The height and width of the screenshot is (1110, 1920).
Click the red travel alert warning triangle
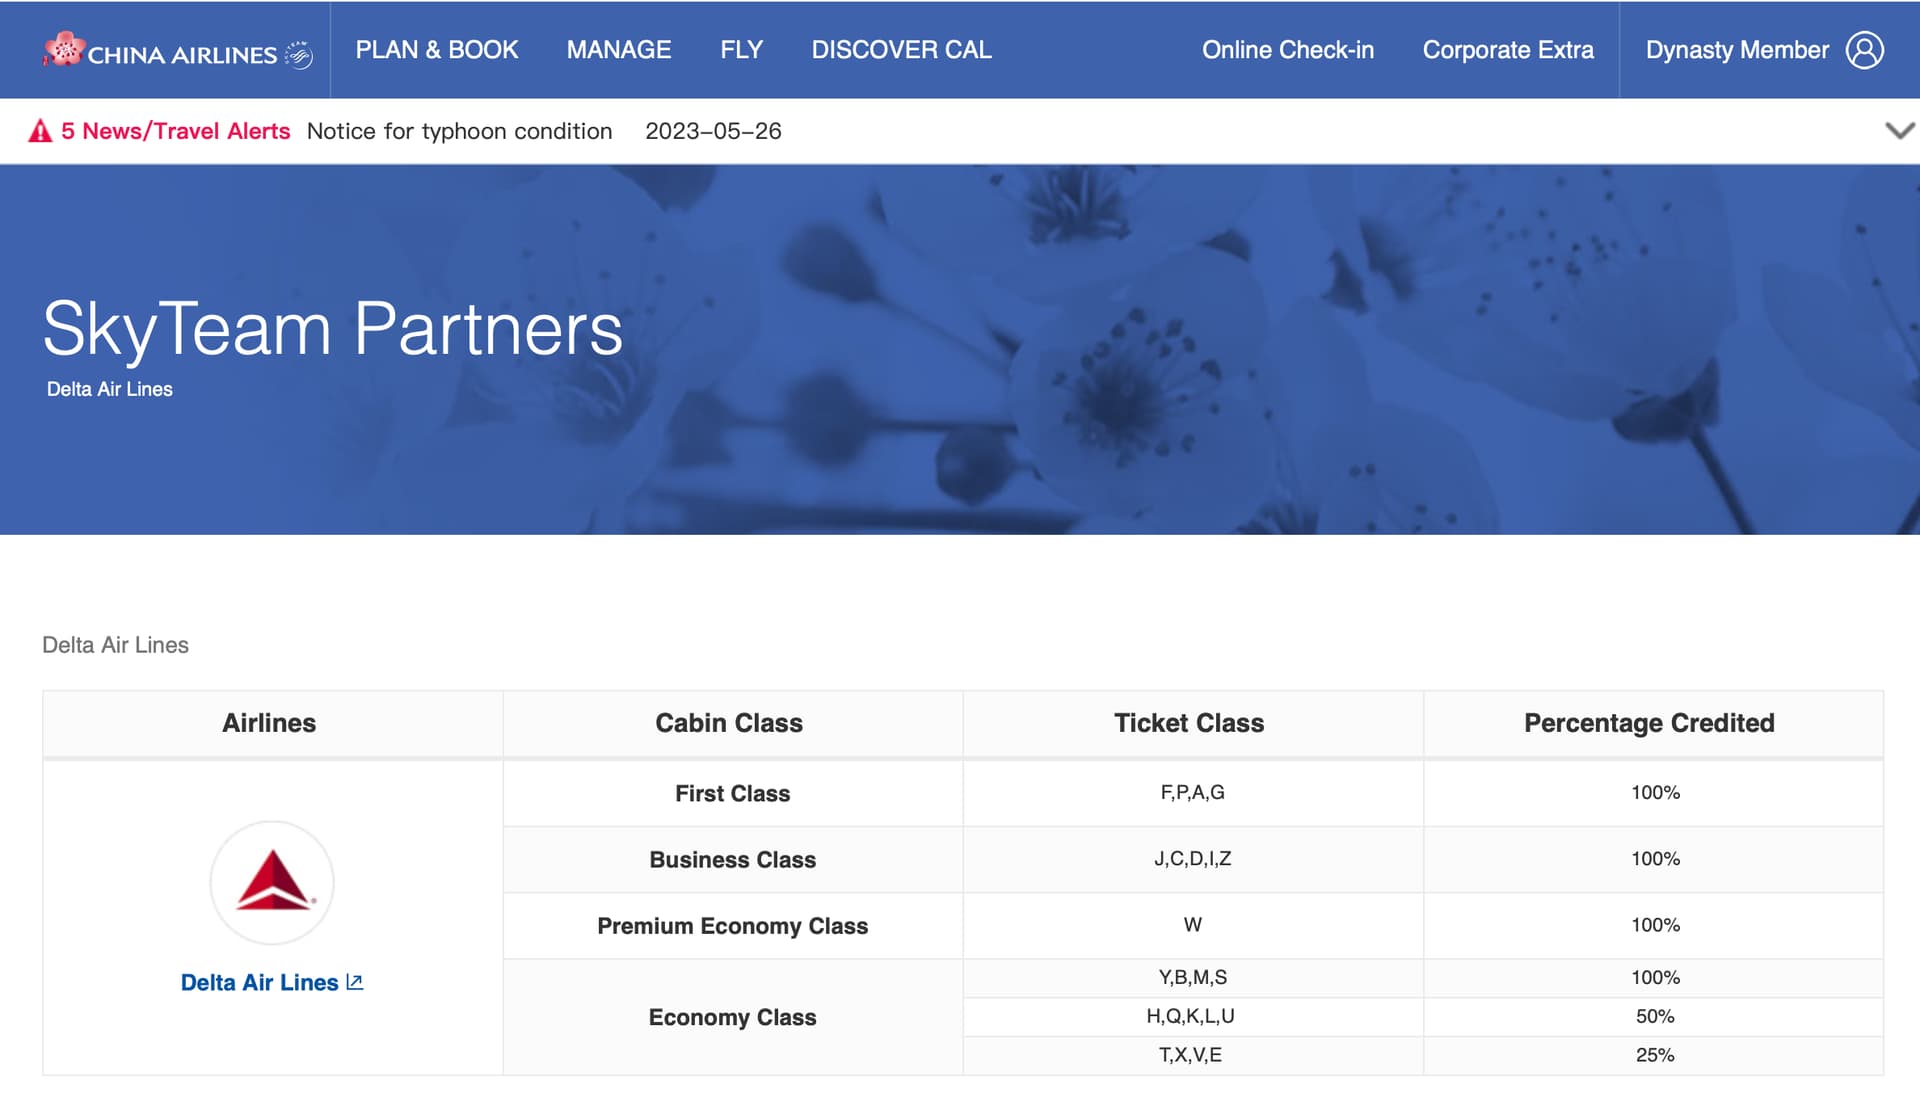40,131
